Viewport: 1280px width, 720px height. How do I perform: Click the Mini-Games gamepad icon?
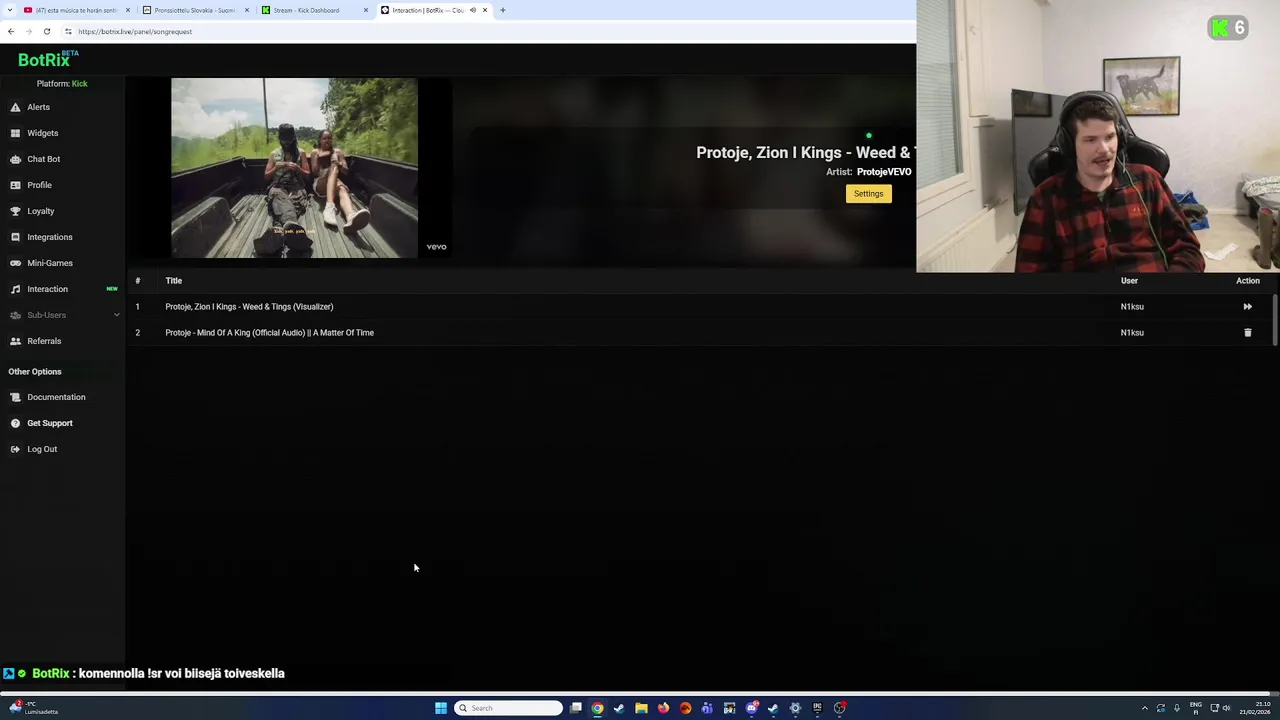coord(15,263)
